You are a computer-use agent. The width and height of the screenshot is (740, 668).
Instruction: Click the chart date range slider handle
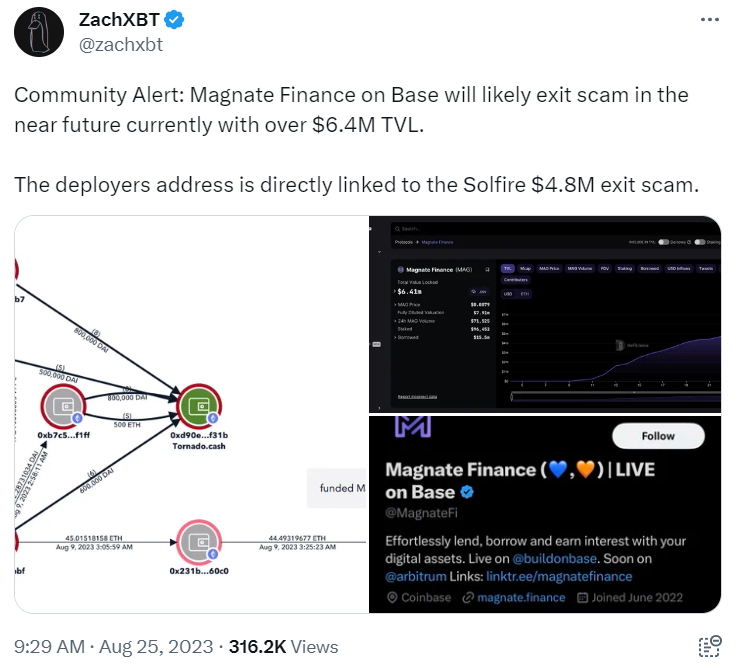click(x=512, y=397)
